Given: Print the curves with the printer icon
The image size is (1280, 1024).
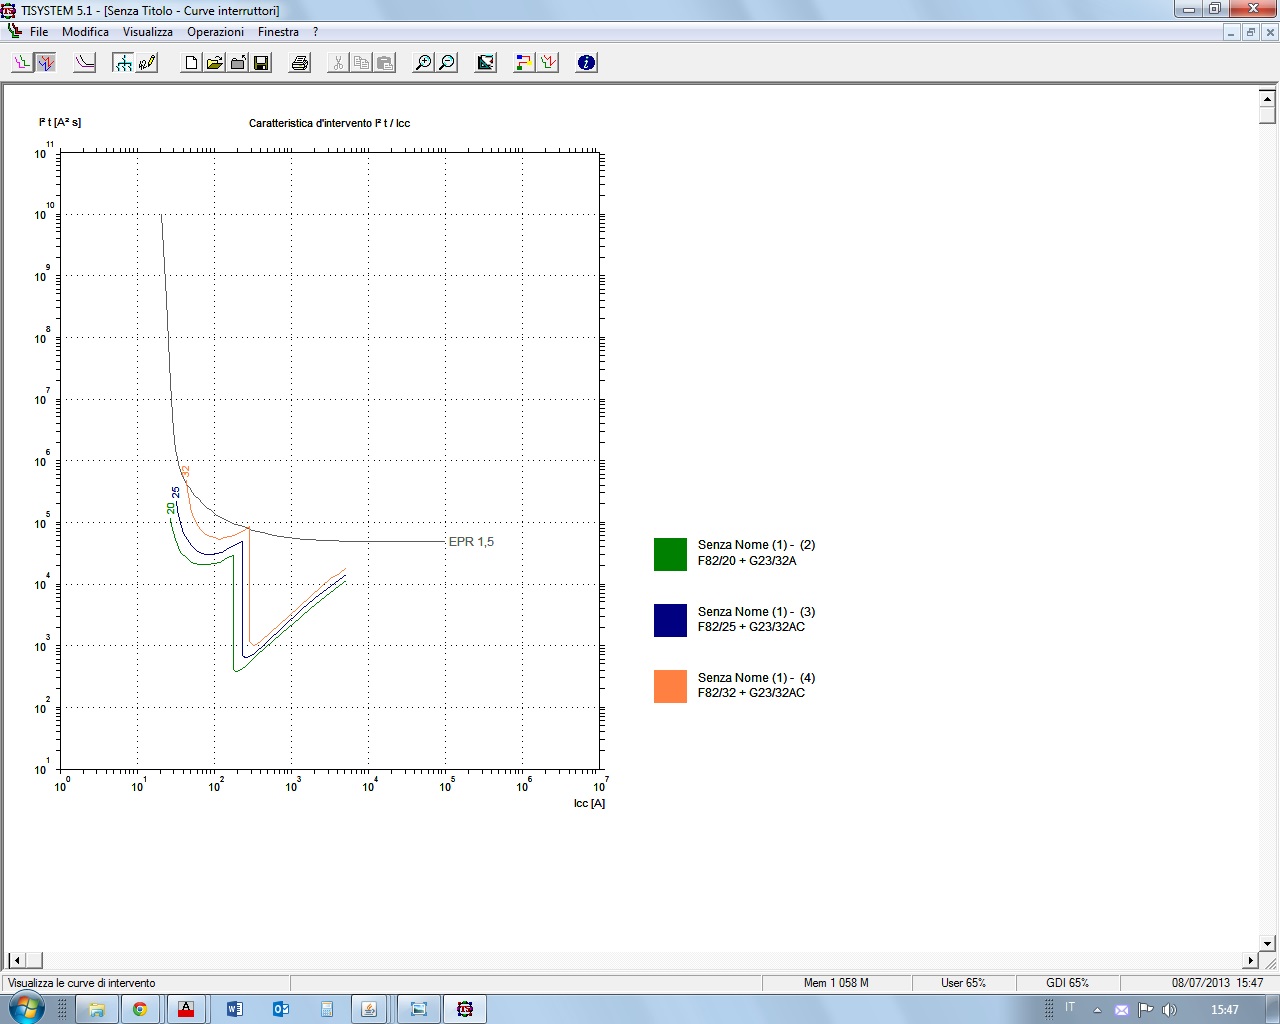Looking at the screenshot, I should click(299, 63).
